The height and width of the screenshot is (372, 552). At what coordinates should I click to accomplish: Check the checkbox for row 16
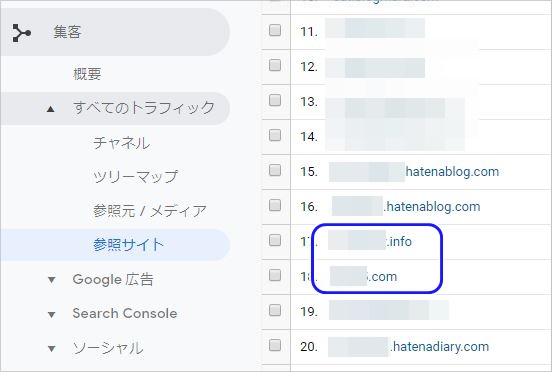coord(275,205)
